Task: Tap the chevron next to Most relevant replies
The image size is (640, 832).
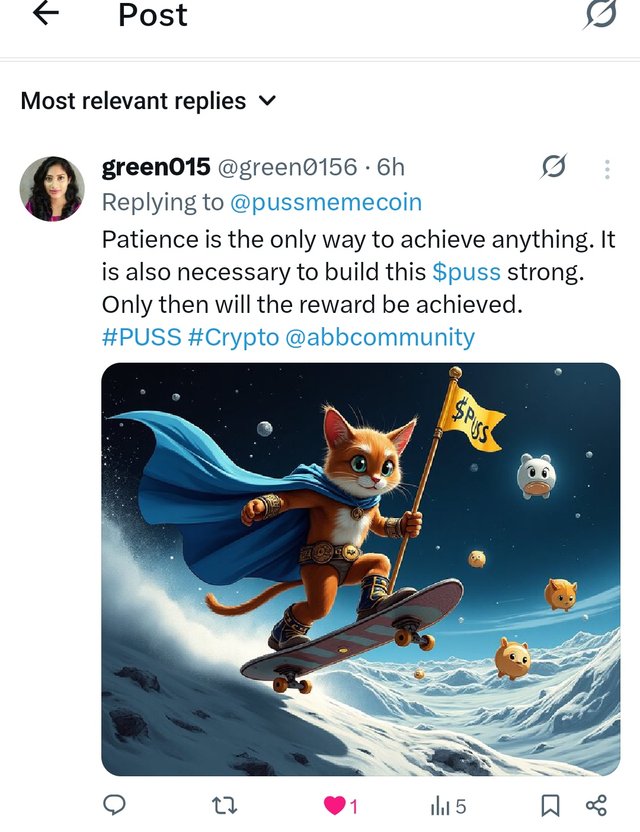Action: coord(269,100)
